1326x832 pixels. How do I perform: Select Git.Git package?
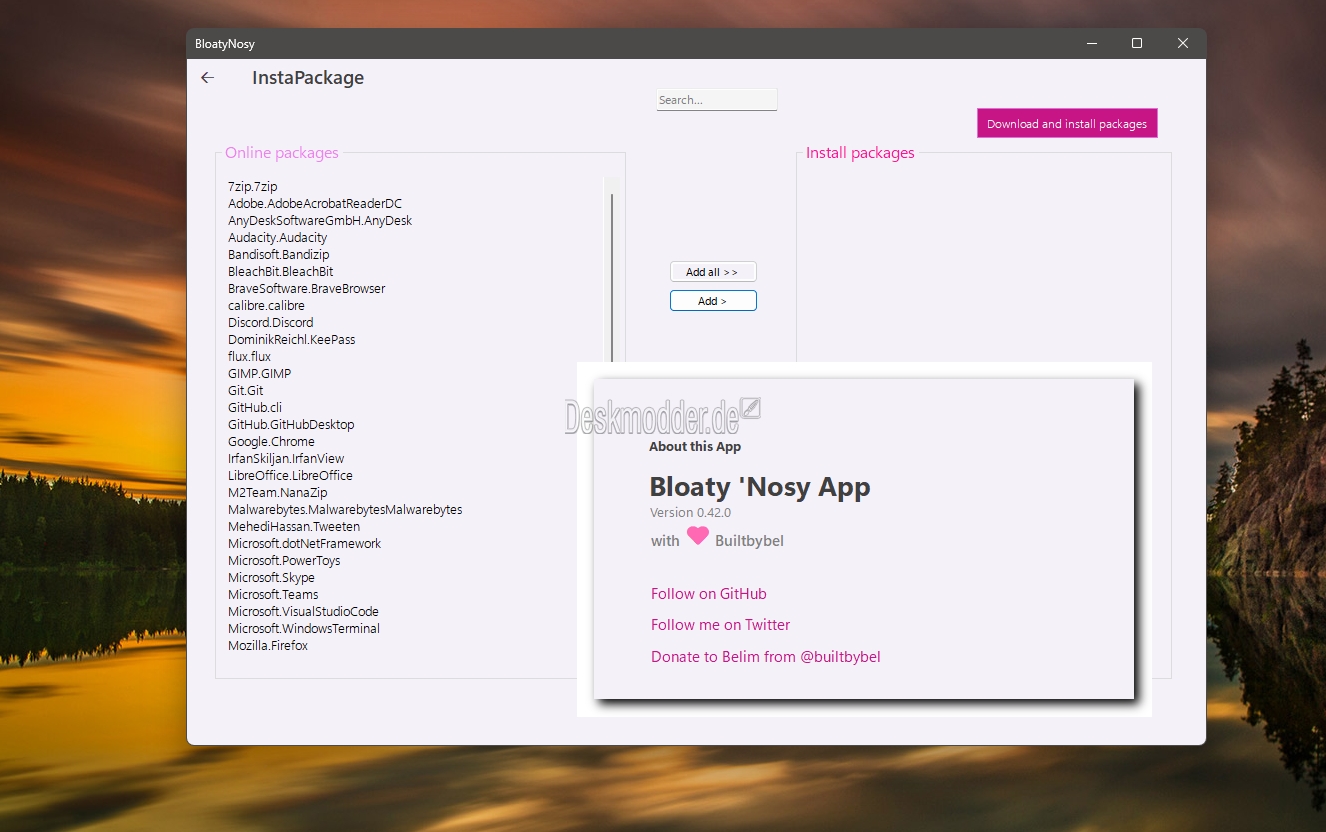click(x=246, y=391)
